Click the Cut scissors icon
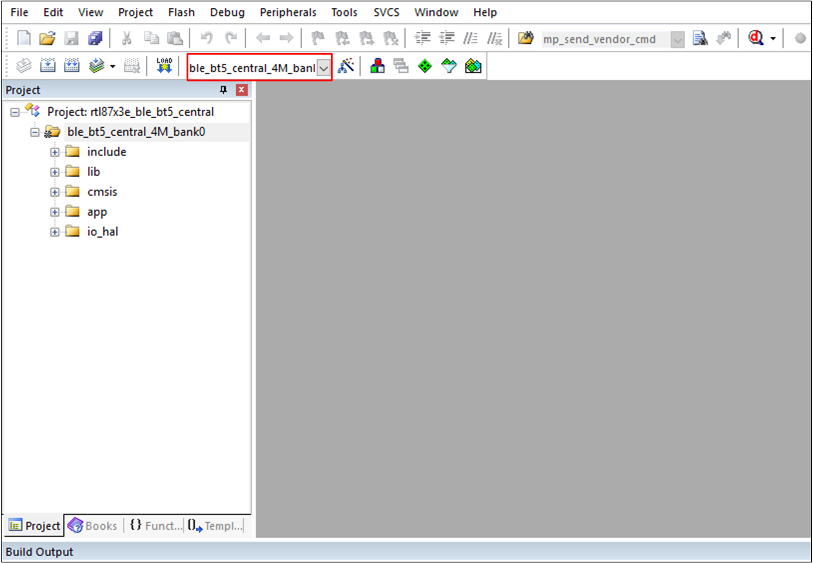 (x=127, y=38)
